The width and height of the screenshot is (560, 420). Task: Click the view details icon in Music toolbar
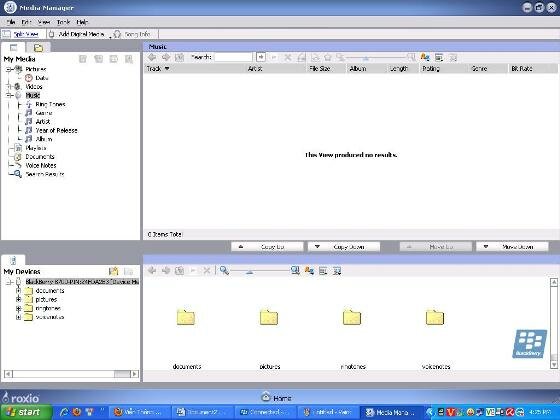click(x=439, y=57)
